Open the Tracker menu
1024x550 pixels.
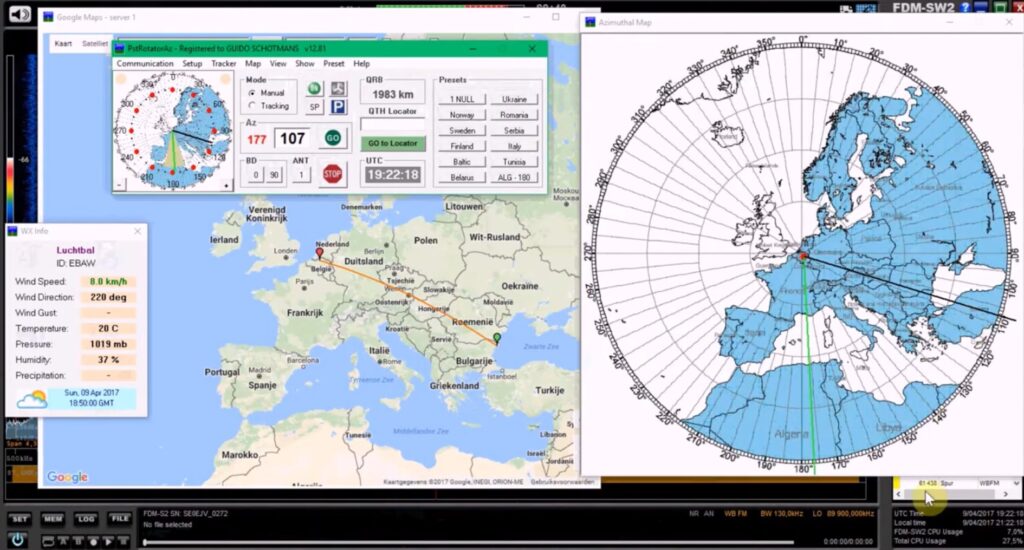pyautogui.click(x=223, y=63)
